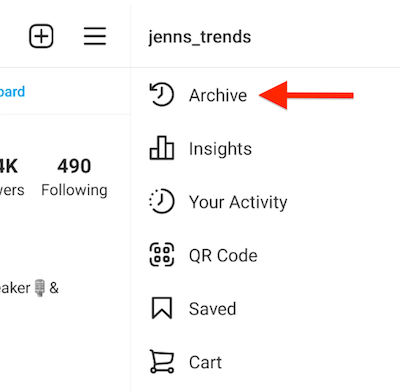
Task: Choose Your Activity menu entry
Action: tap(238, 202)
